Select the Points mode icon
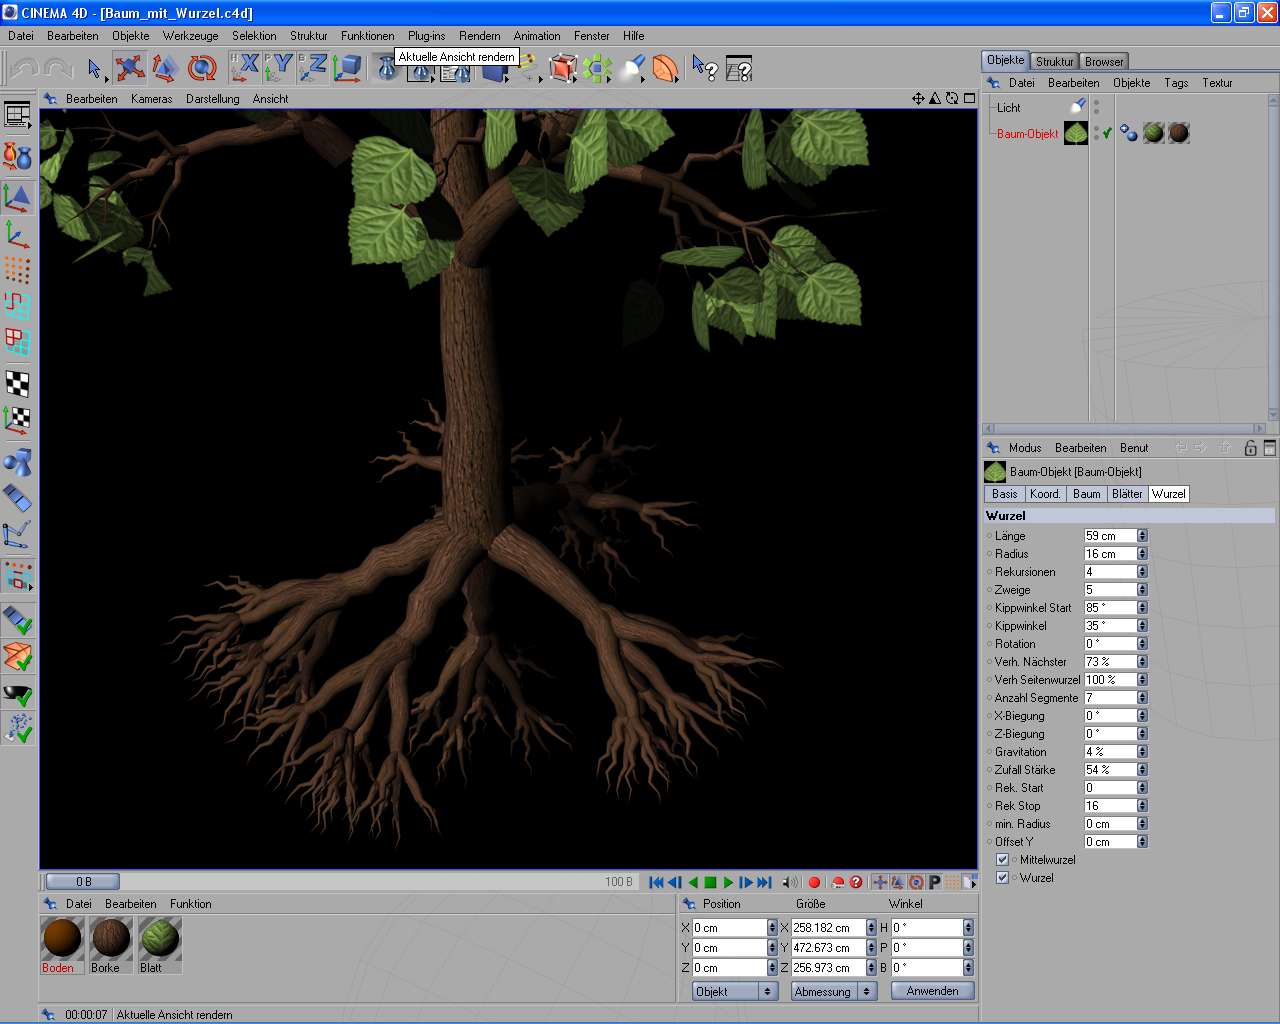Viewport: 1280px width, 1024px height. [x=18, y=269]
